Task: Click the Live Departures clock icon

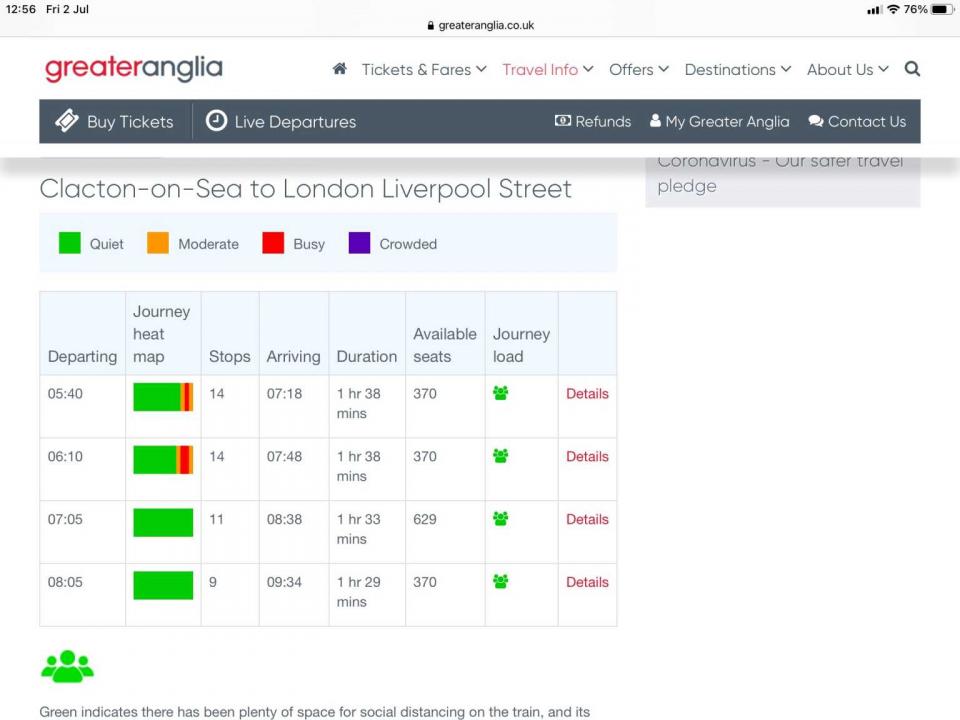Action: (x=216, y=121)
